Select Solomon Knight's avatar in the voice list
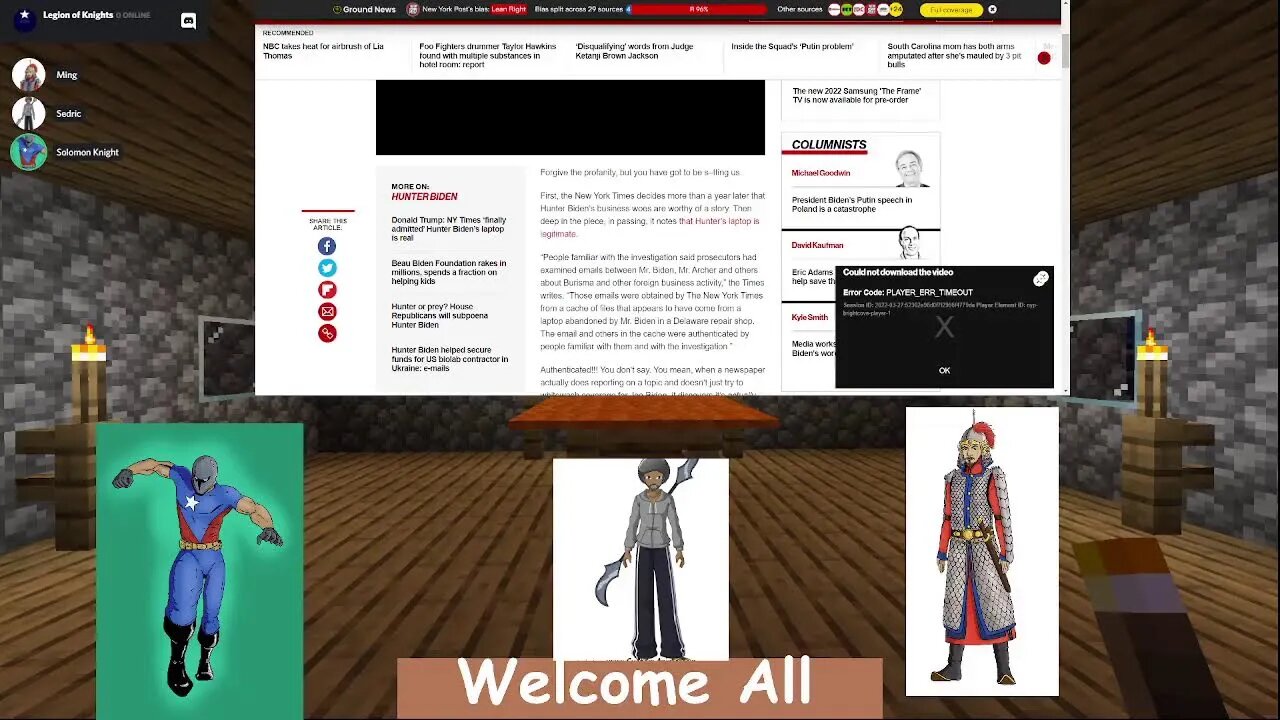This screenshot has height=720, width=1280. coord(28,152)
